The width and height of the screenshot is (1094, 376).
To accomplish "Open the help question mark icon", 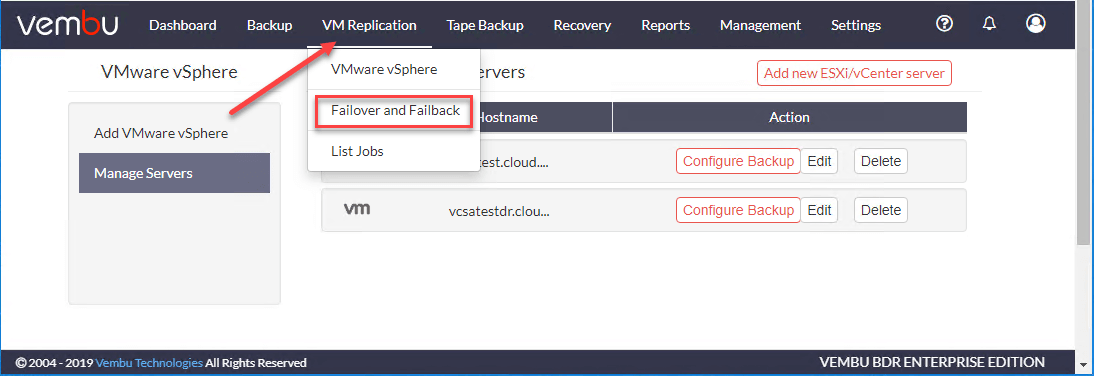I will click(944, 24).
